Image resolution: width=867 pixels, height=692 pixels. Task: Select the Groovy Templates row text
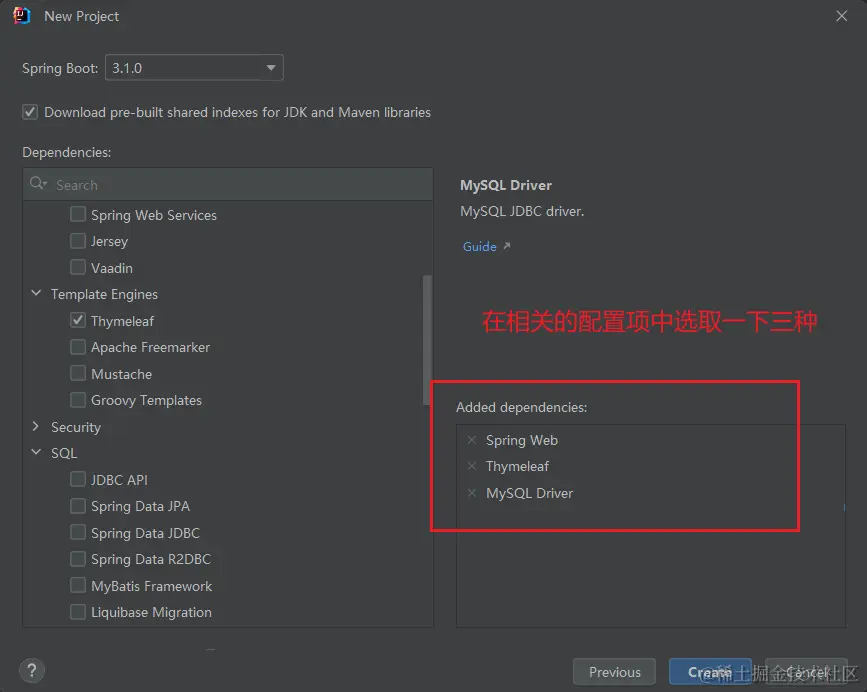147,400
